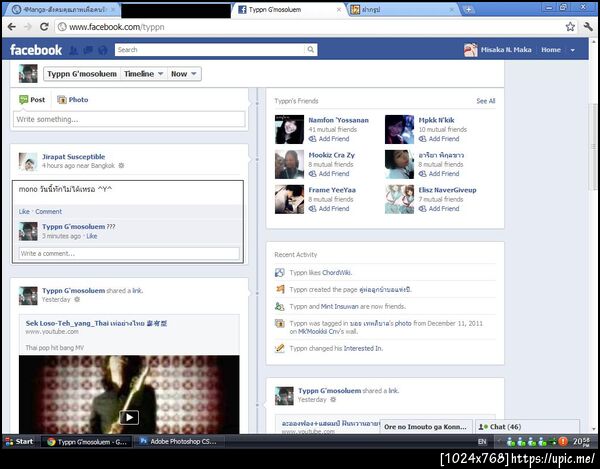
Task: Open Typpn's small profile picture in header
Action: (28, 74)
